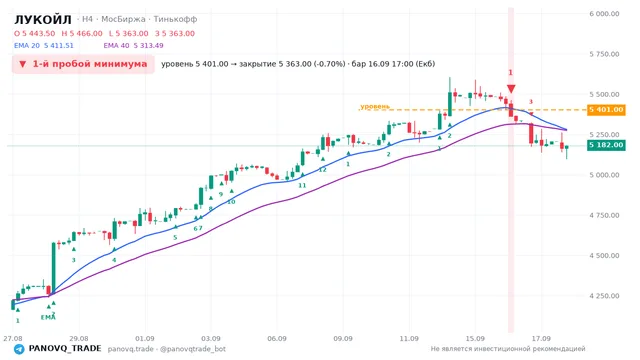Viewport: 640px width, 360px height.
Task: Click the green 'EMA' label at bottom left
Action: coord(48,318)
